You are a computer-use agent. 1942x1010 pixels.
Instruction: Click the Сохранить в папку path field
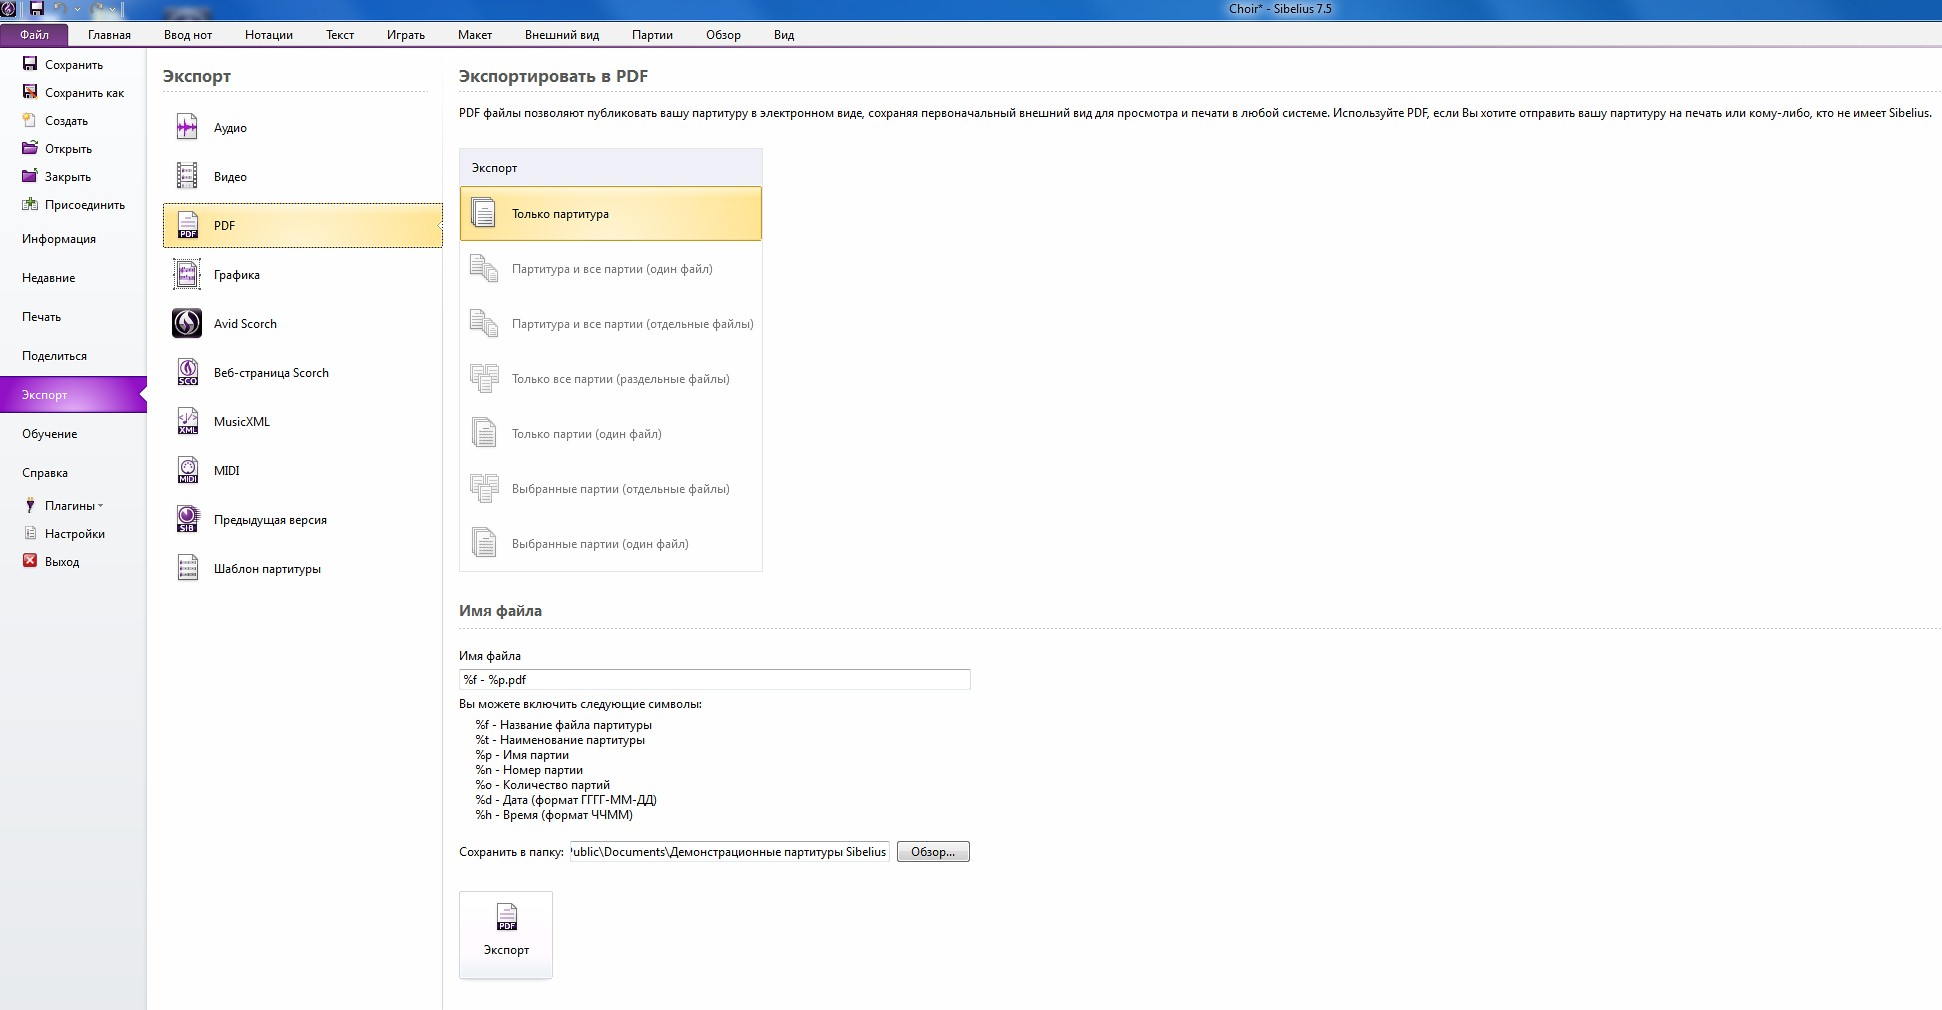coord(729,852)
